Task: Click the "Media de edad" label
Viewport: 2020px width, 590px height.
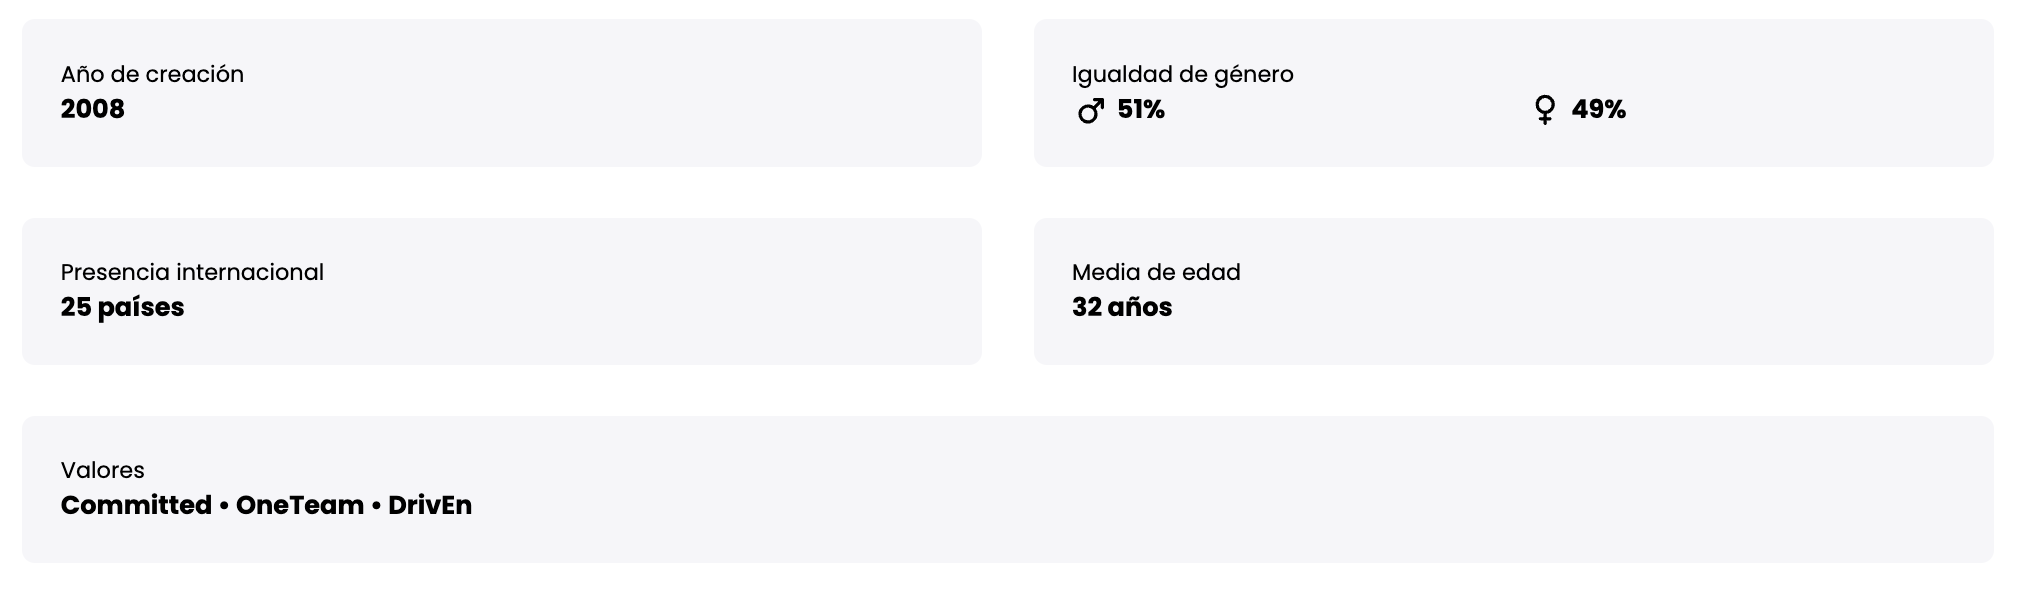Action: click(1155, 272)
